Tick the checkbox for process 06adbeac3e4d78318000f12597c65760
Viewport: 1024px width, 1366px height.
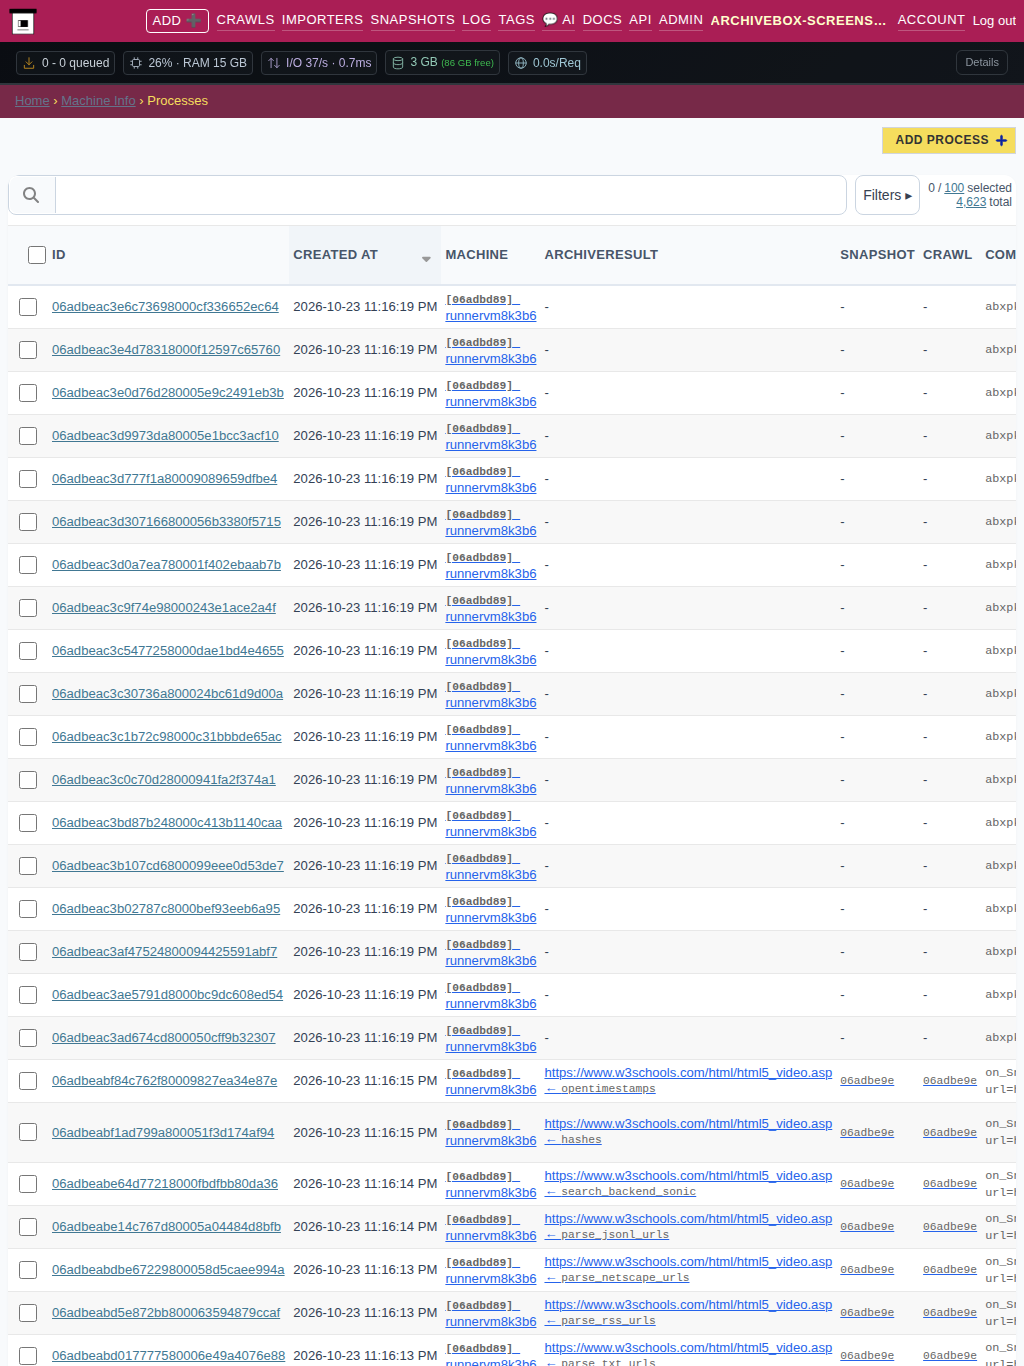point(28,350)
